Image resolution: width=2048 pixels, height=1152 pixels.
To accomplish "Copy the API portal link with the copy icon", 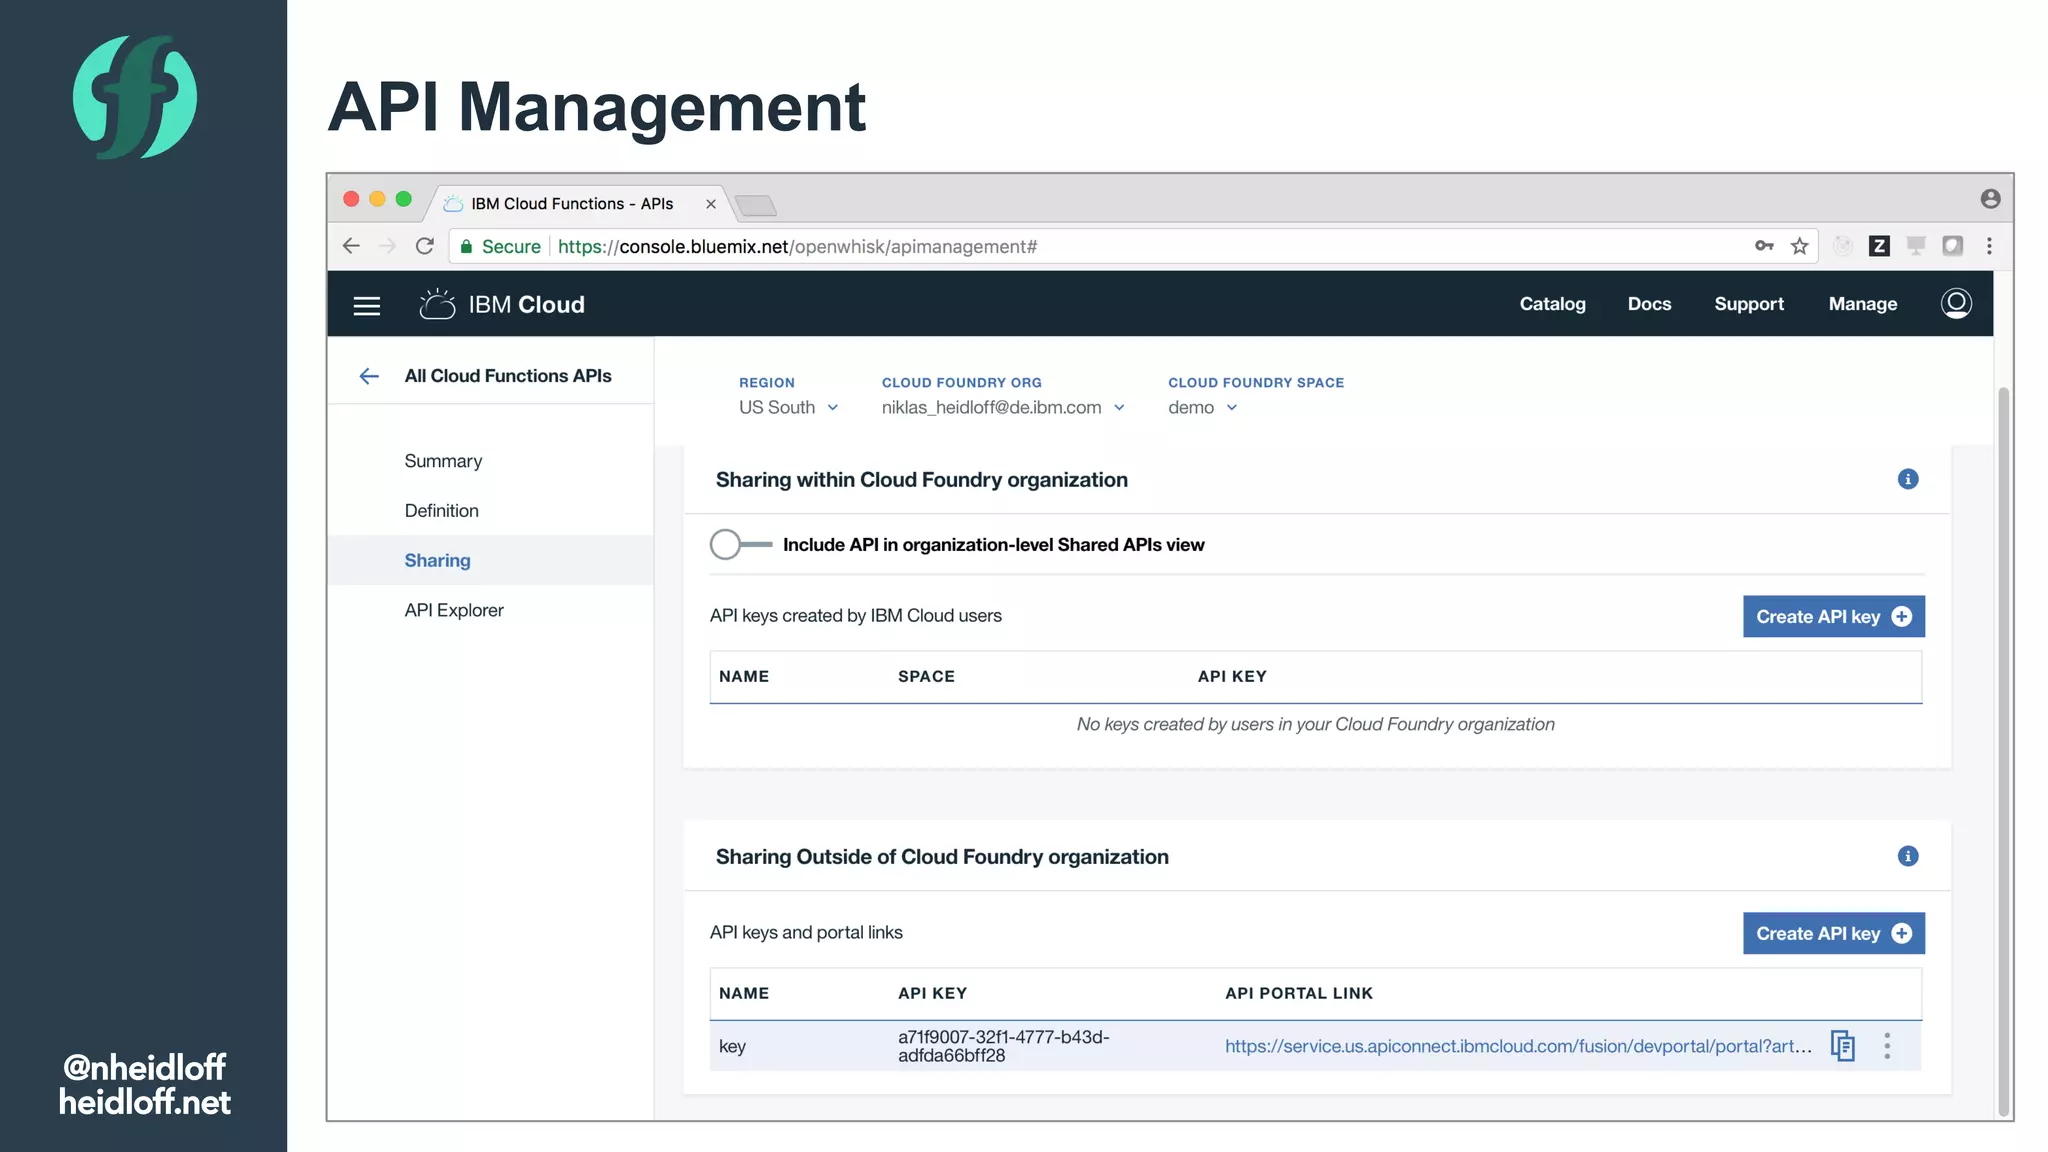I will pos(1843,1046).
